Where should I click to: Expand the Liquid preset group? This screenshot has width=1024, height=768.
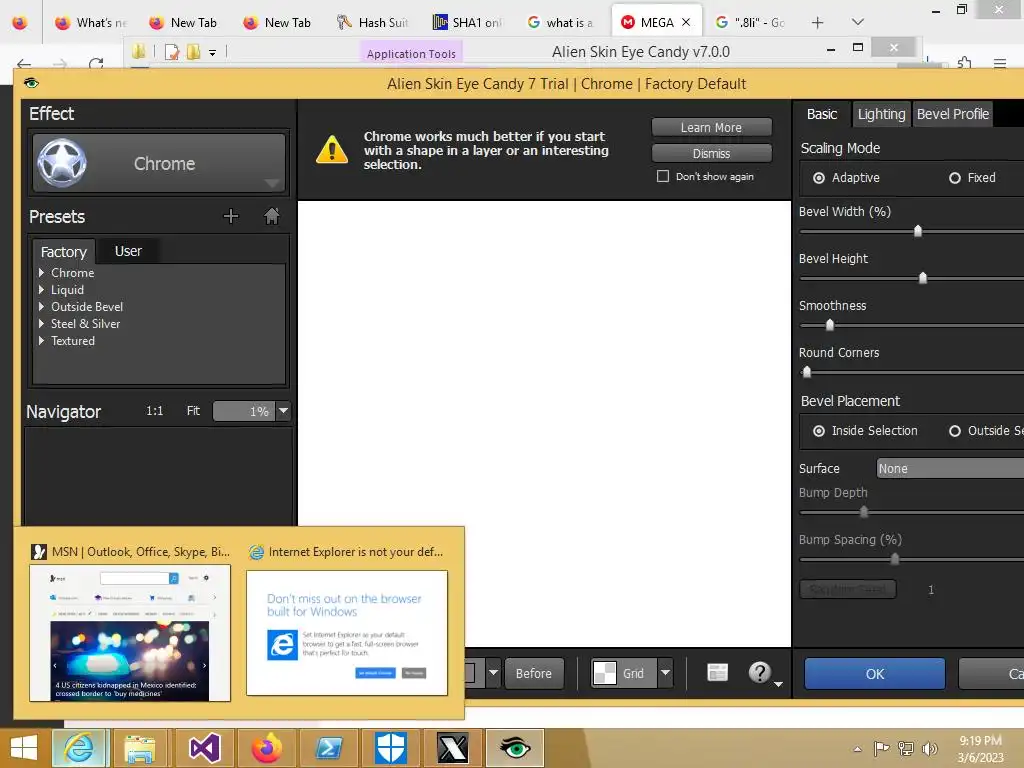pos(42,289)
